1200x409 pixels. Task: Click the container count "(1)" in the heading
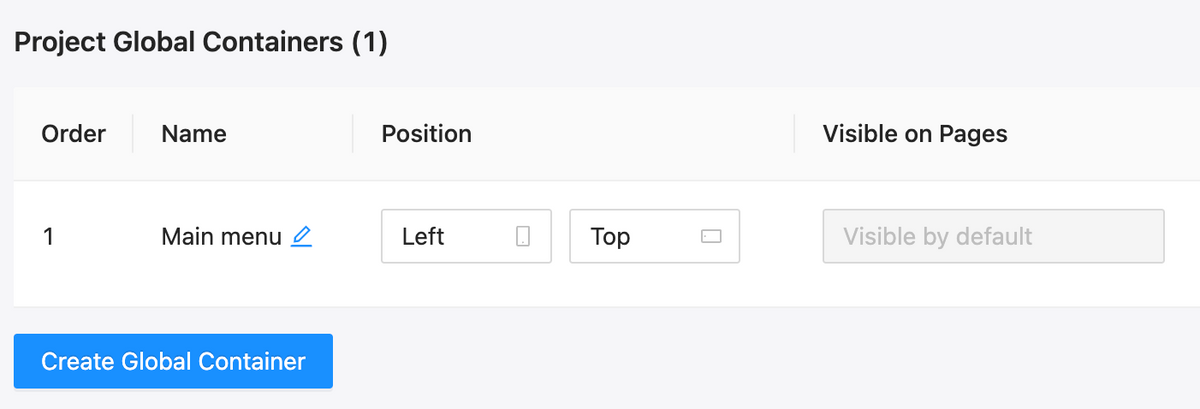(x=370, y=43)
